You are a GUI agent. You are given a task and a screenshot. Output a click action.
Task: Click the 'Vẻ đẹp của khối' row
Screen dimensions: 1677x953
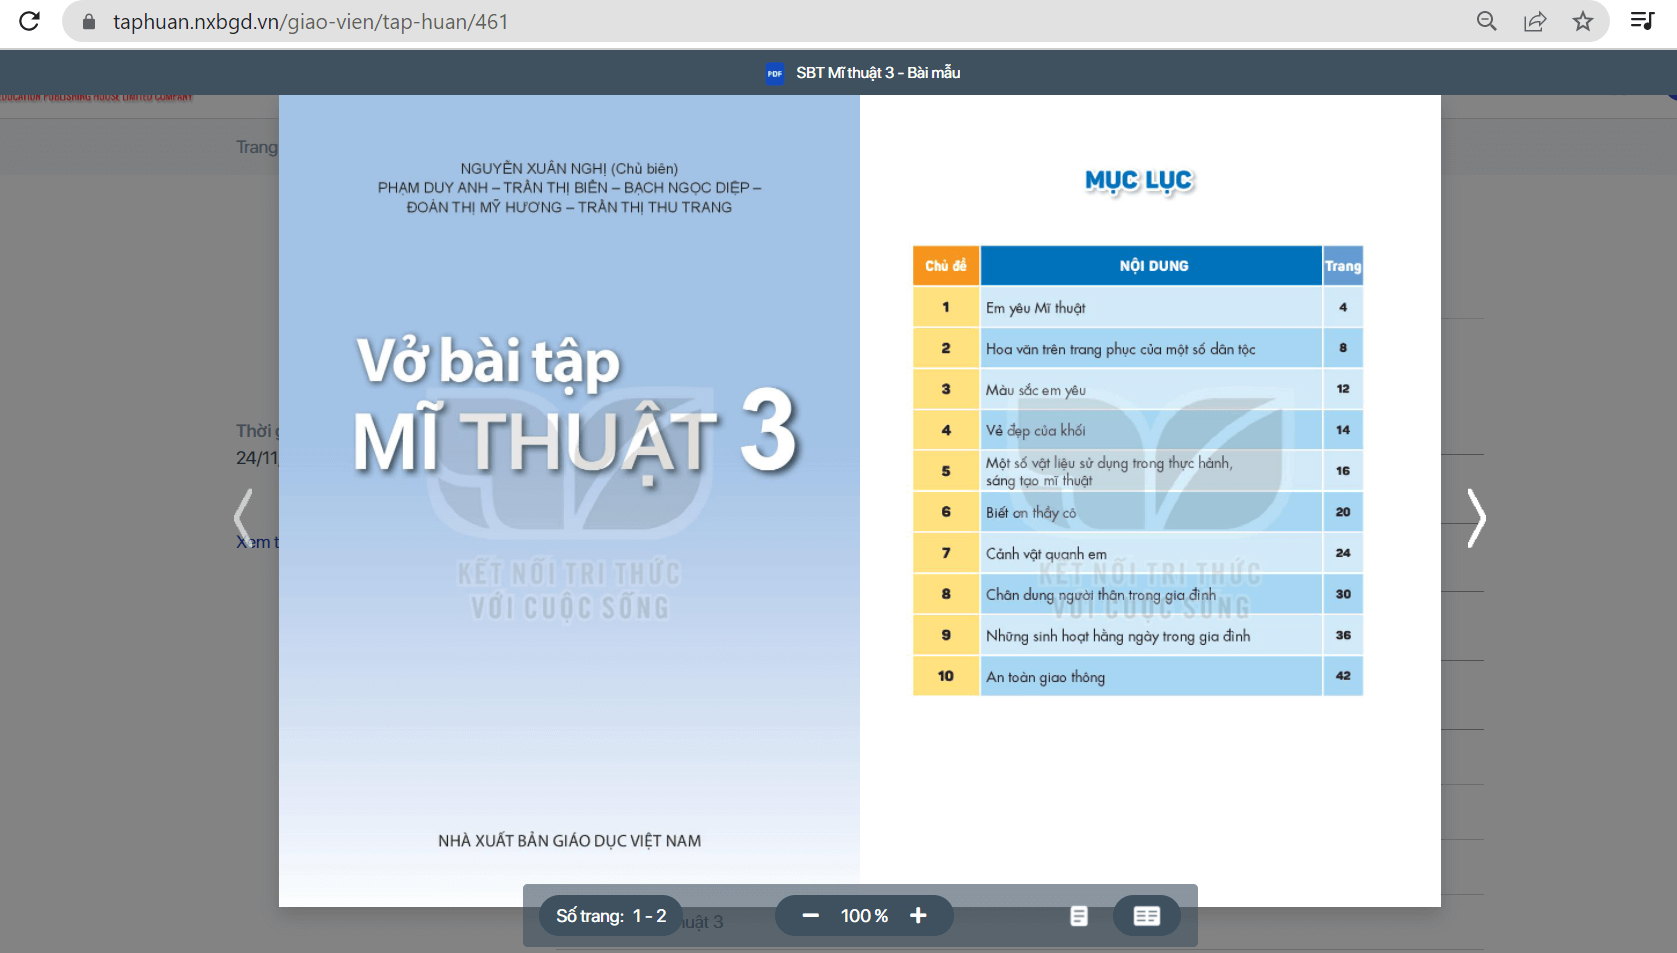[x=1138, y=430]
